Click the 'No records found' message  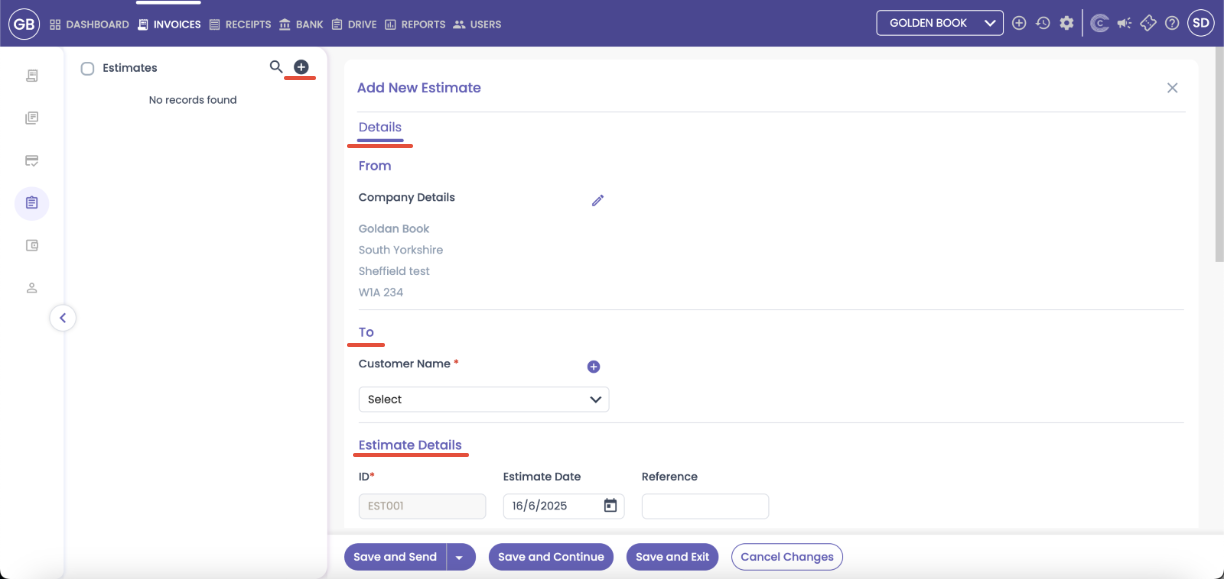pyautogui.click(x=193, y=100)
